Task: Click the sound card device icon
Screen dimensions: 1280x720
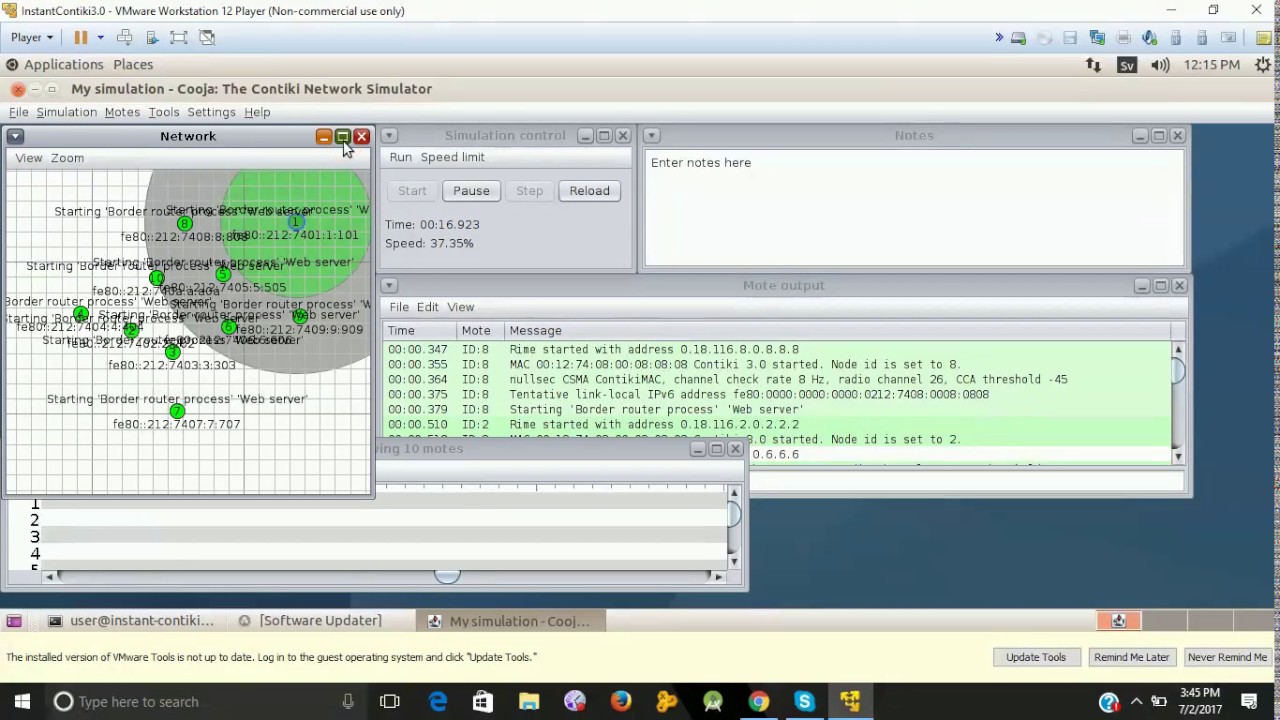Action: click(1149, 37)
